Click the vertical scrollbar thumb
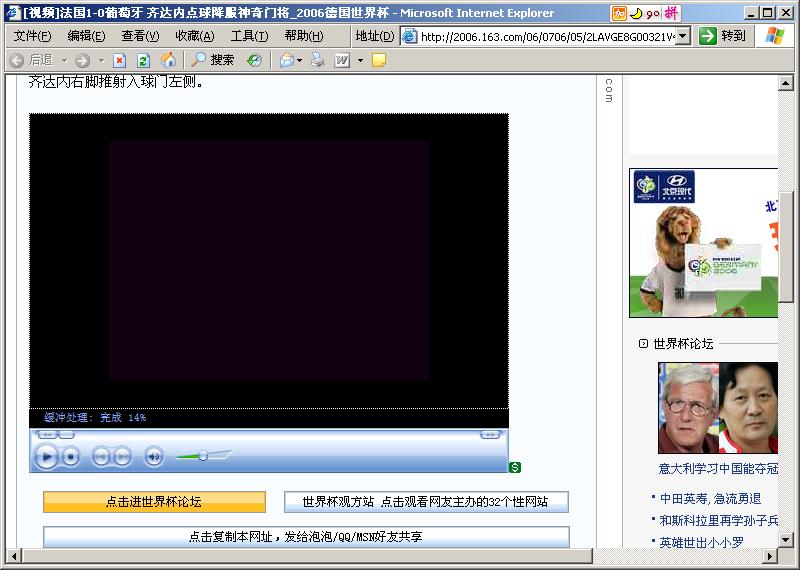800x570 pixels. [x=786, y=247]
